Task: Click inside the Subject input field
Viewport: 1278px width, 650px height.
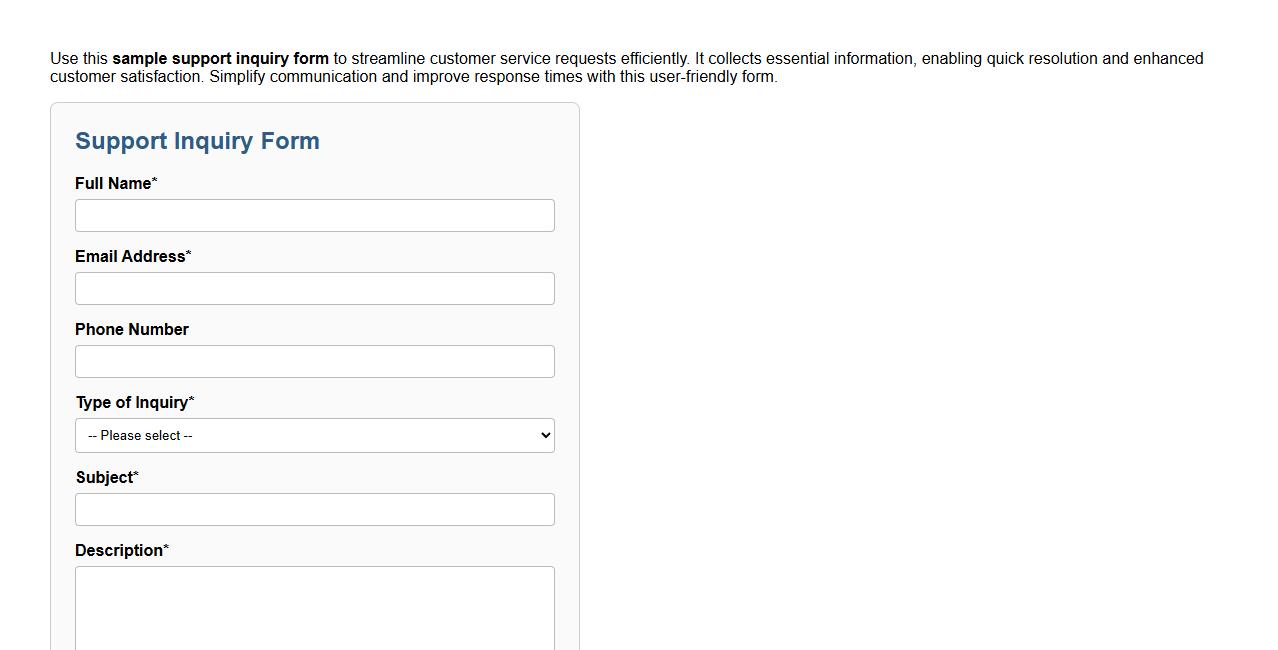Action: click(x=314, y=509)
